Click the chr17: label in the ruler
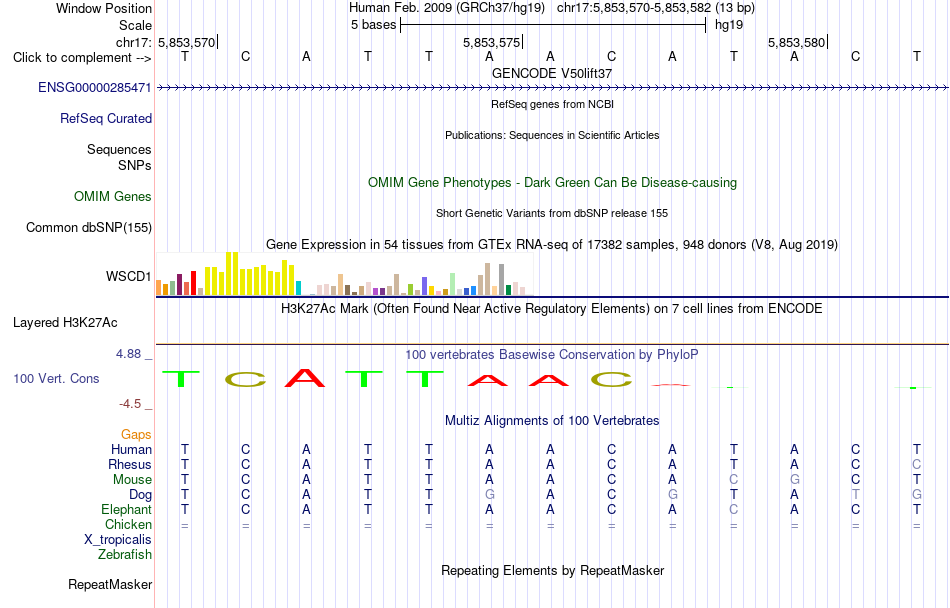The width and height of the screenshot is (950, 608). [134, 42]
